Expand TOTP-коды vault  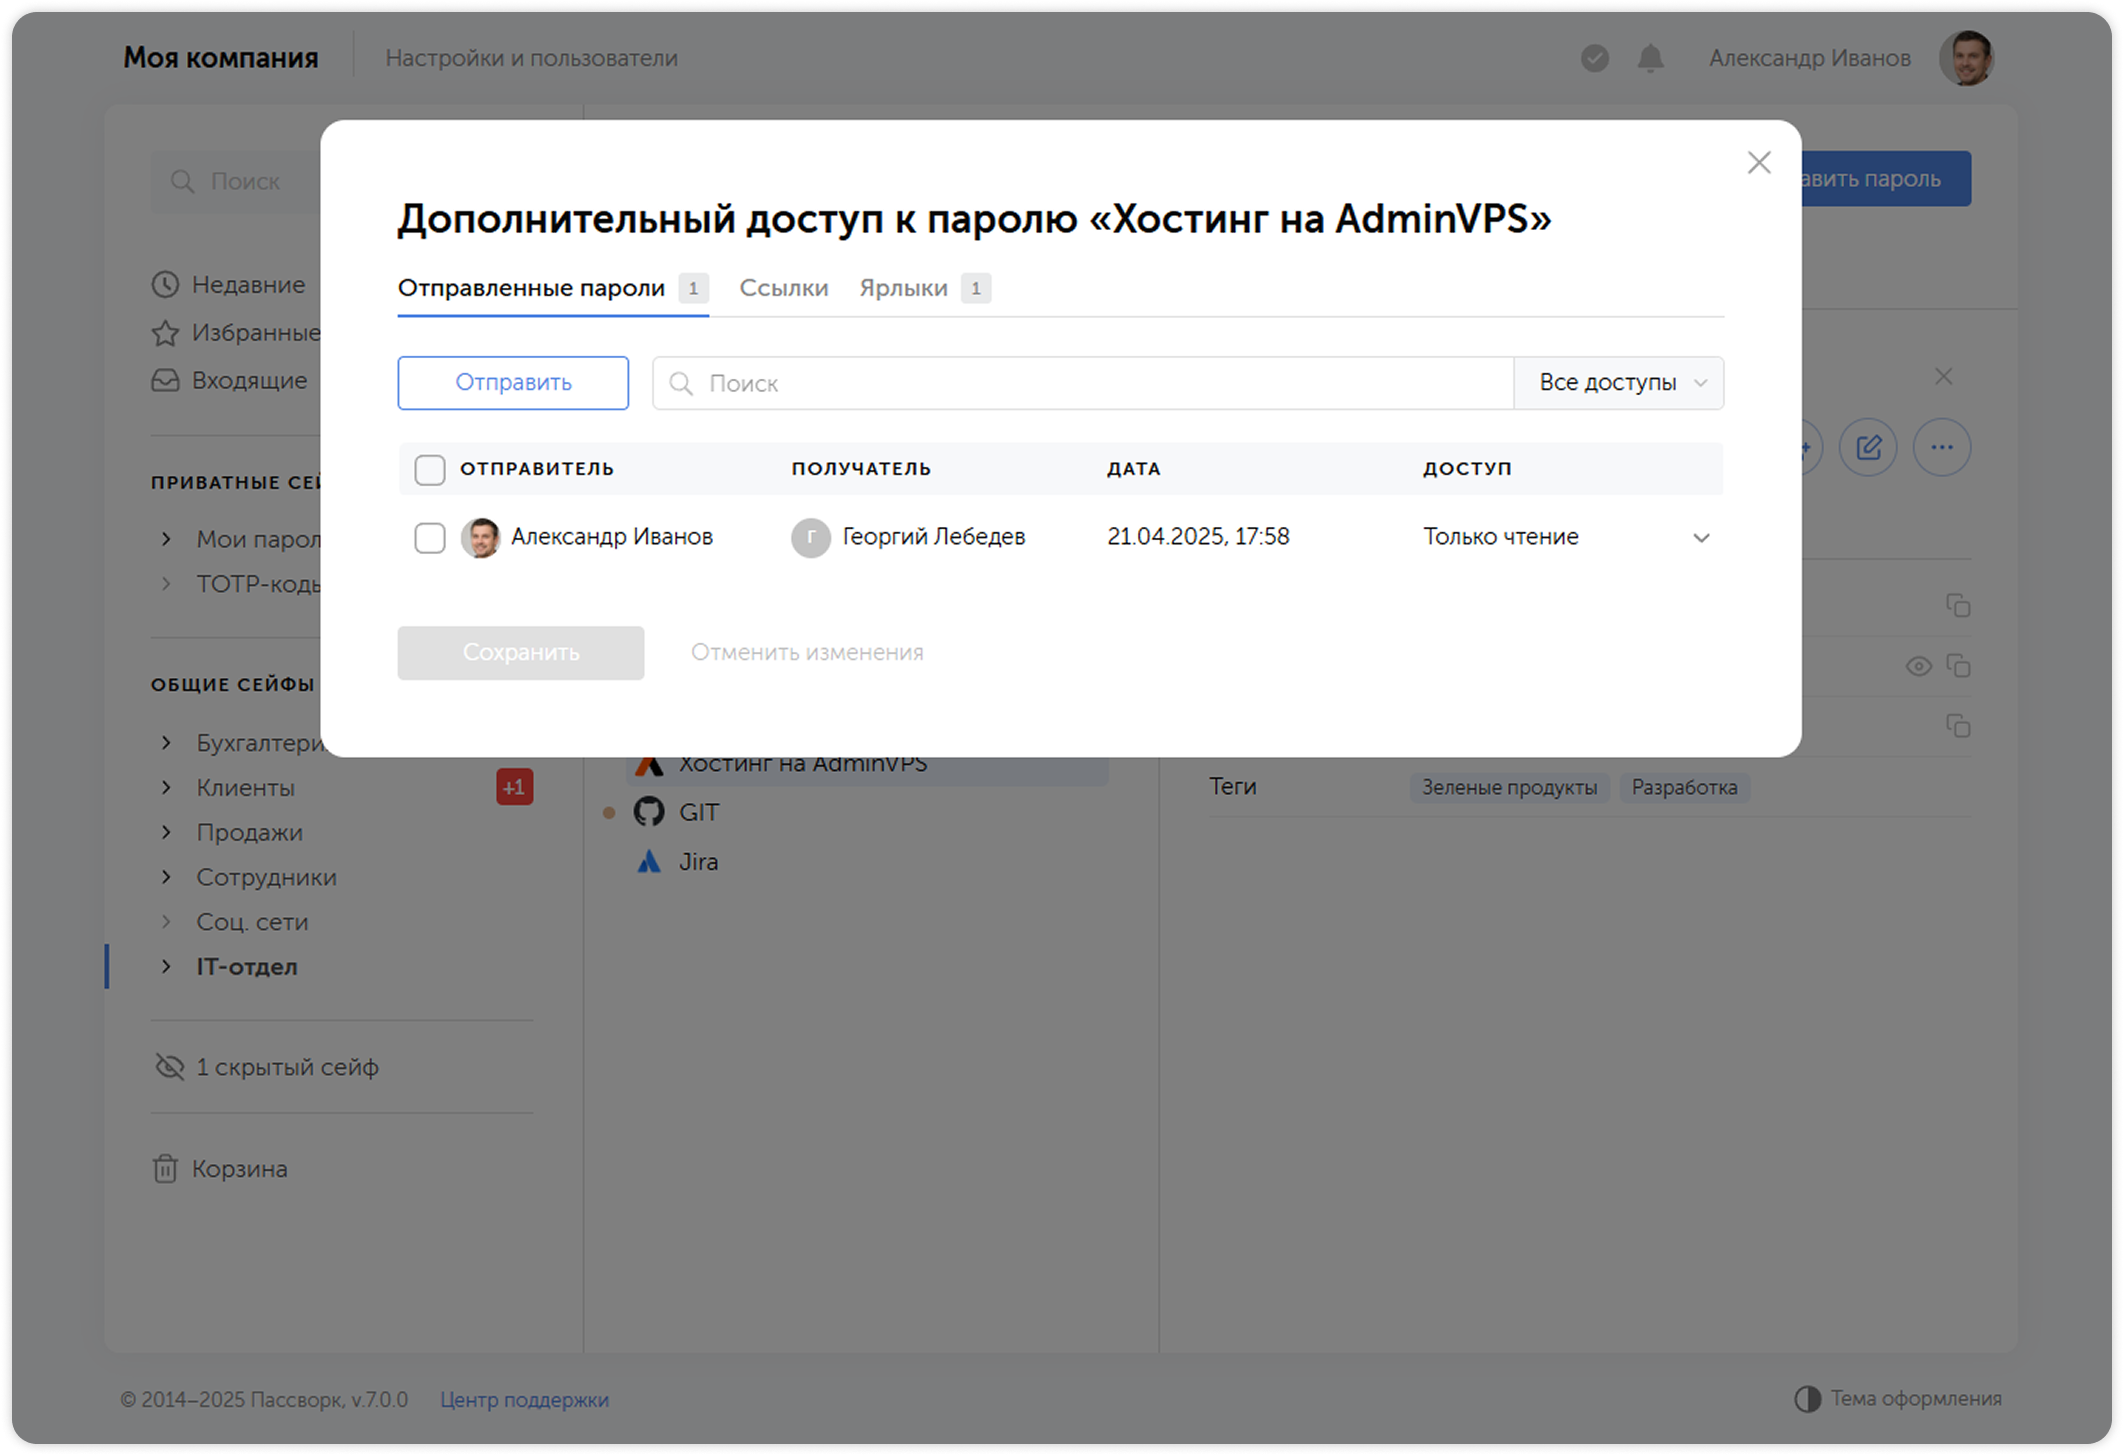(x=166, y=584)
